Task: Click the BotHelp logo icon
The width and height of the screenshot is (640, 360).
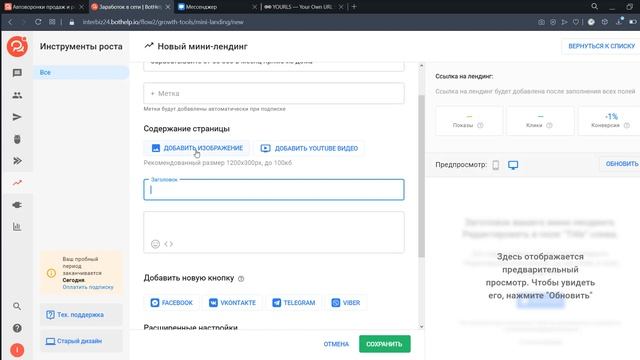Action: (x=17, y=46)
